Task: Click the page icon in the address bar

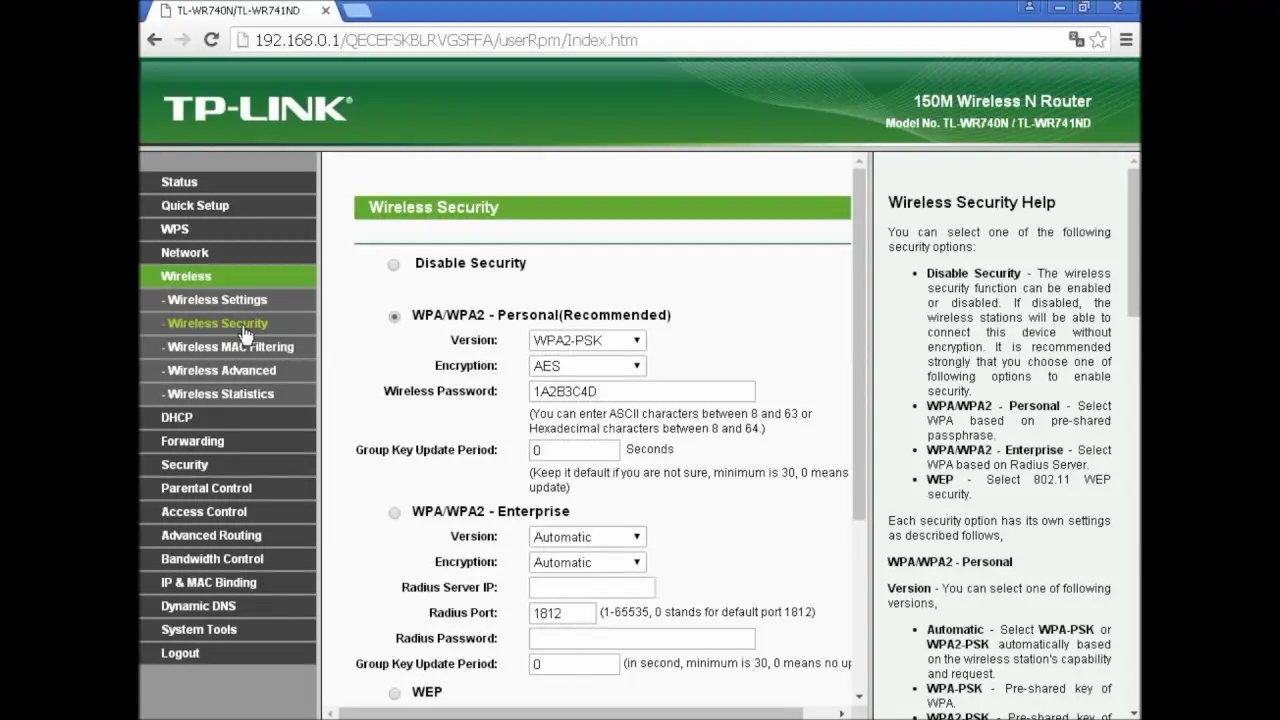Action: pos(241,40)
